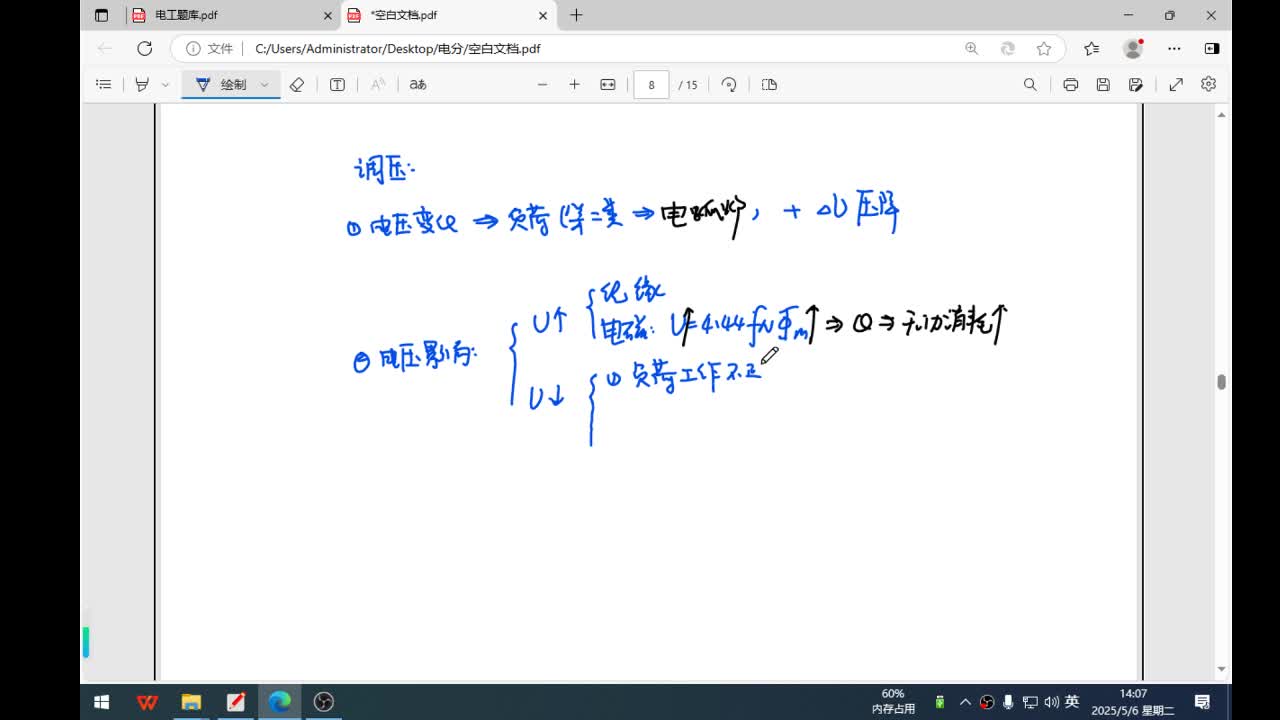Click the translate aあ button

point(418,84)
